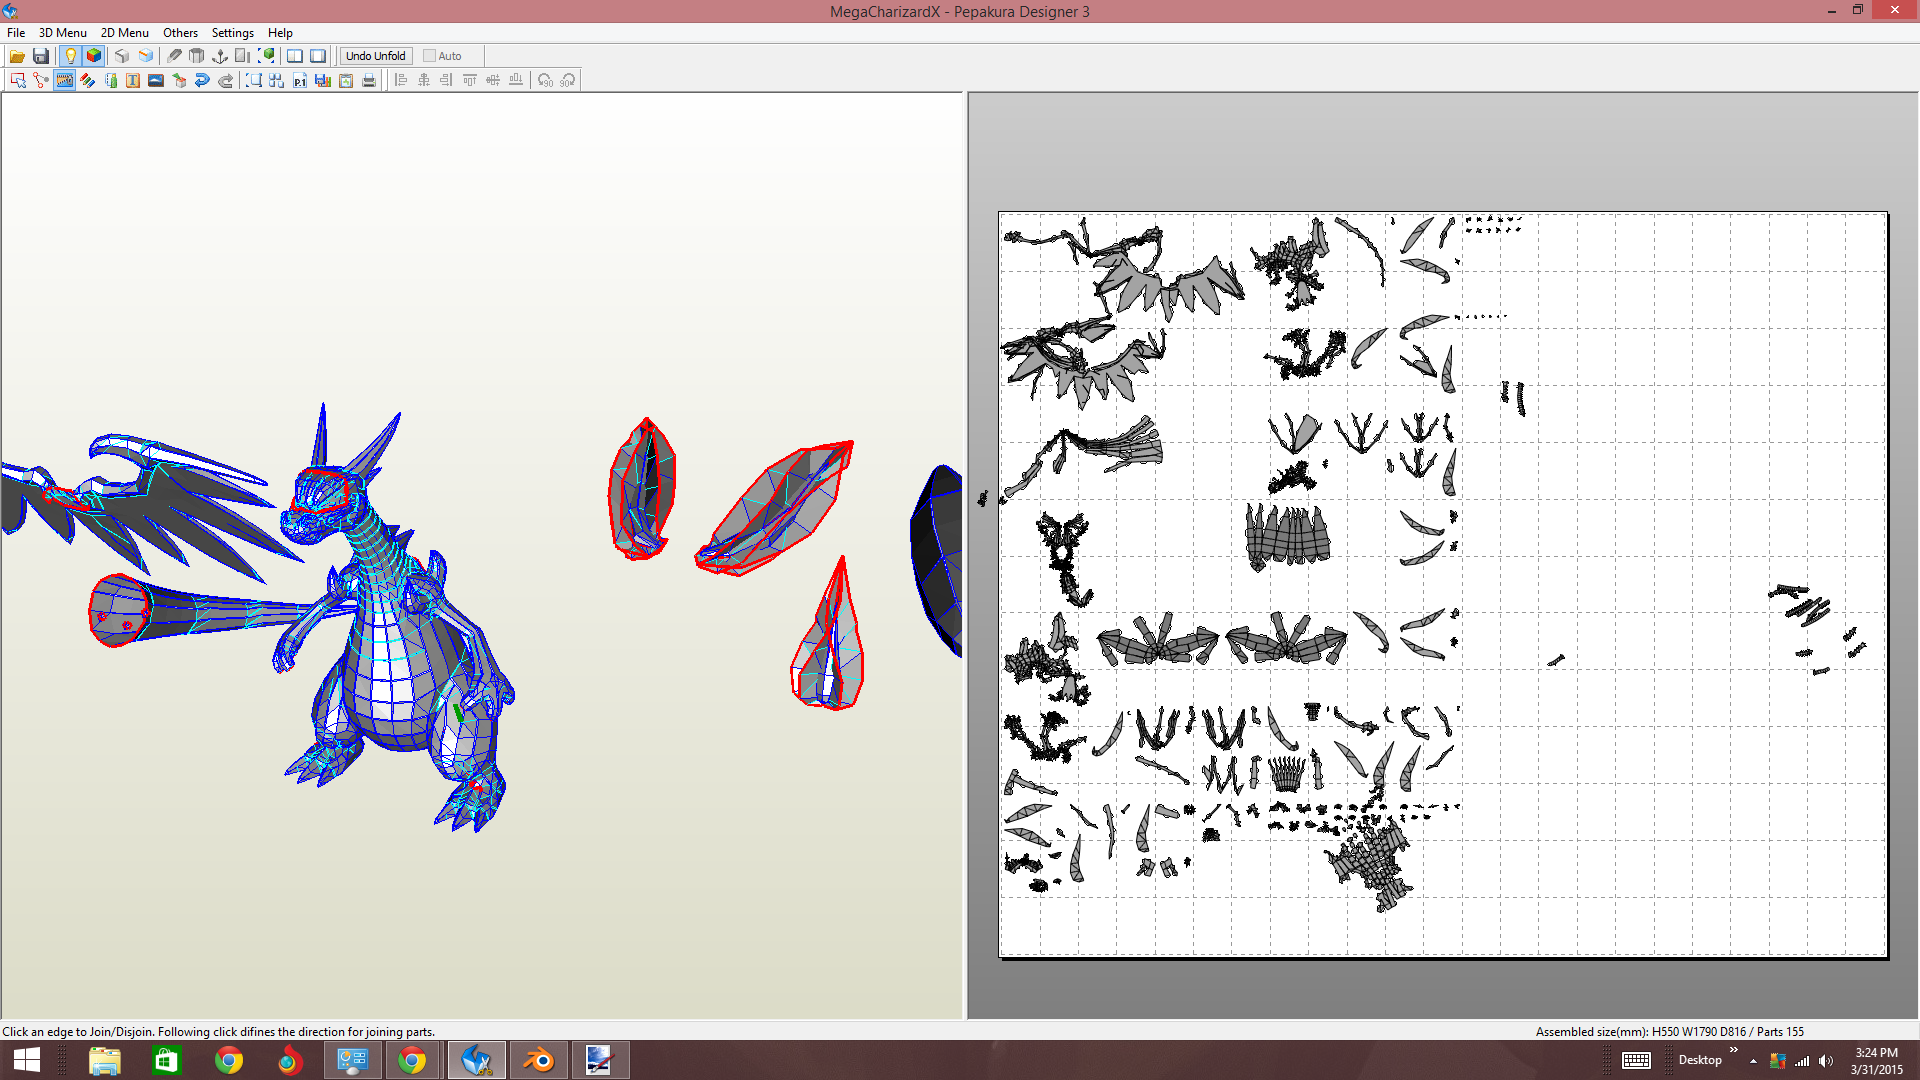Open the Windows Start button

27,1060
